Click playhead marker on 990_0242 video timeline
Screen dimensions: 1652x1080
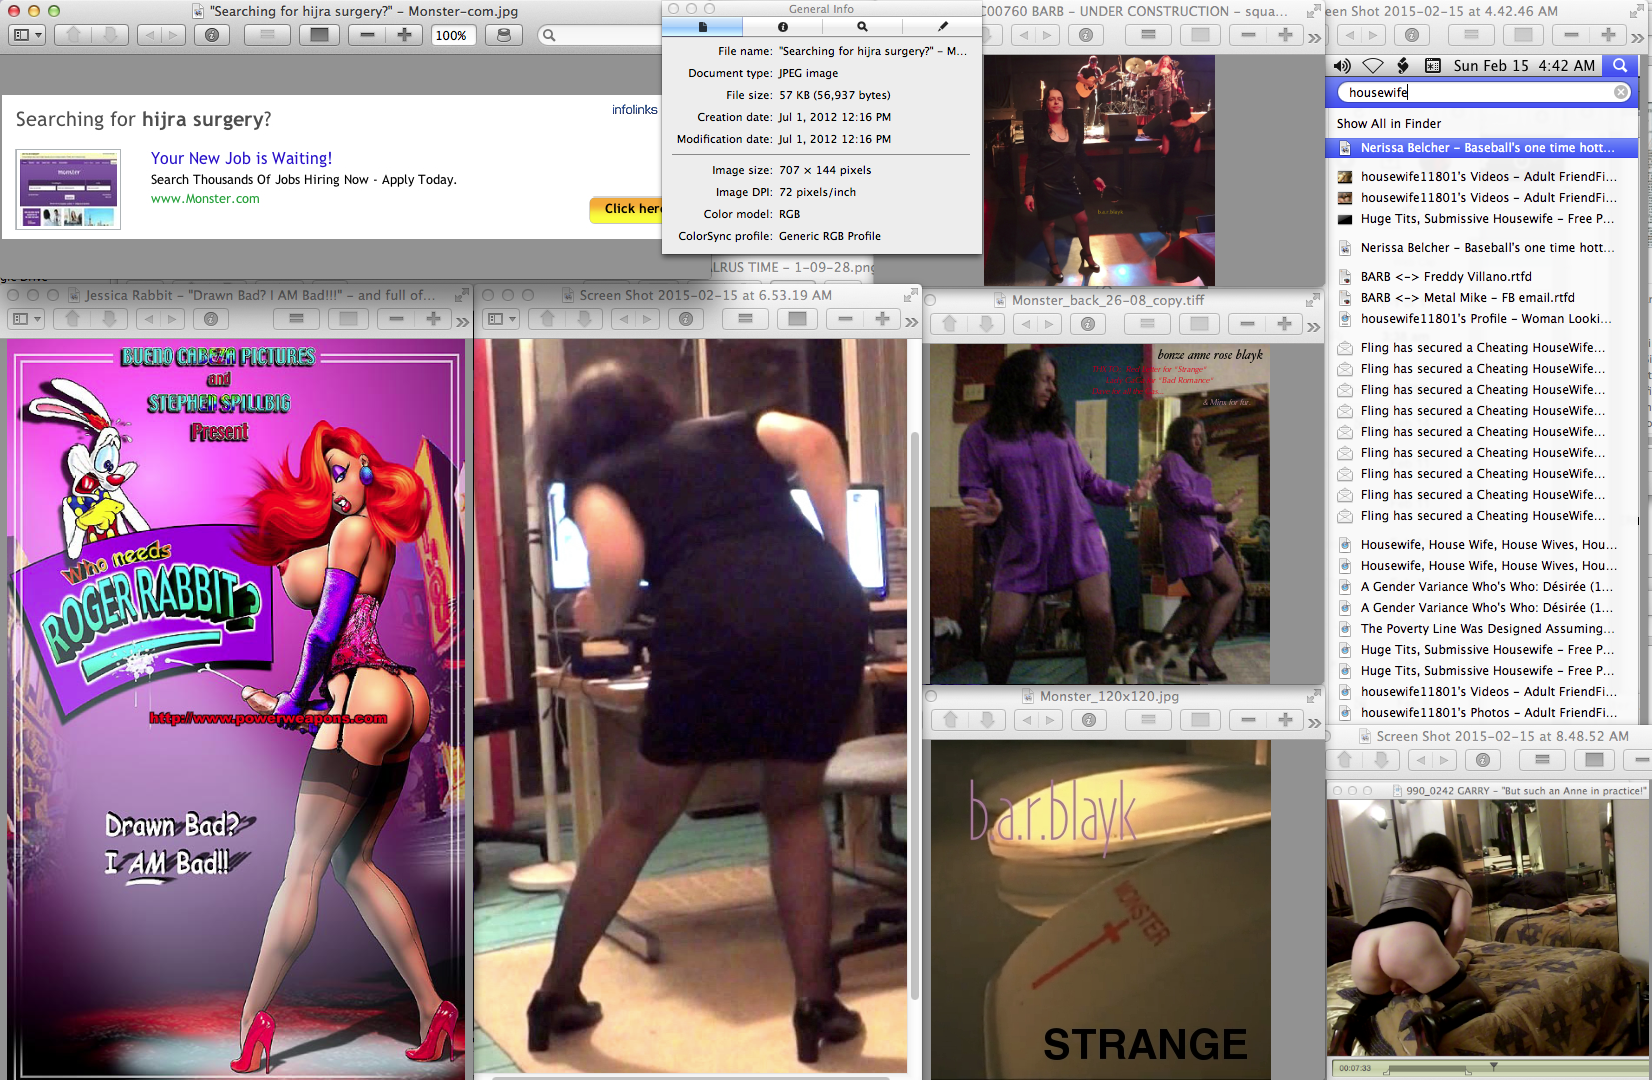pyautogui.click(x=1494, y=1066)
